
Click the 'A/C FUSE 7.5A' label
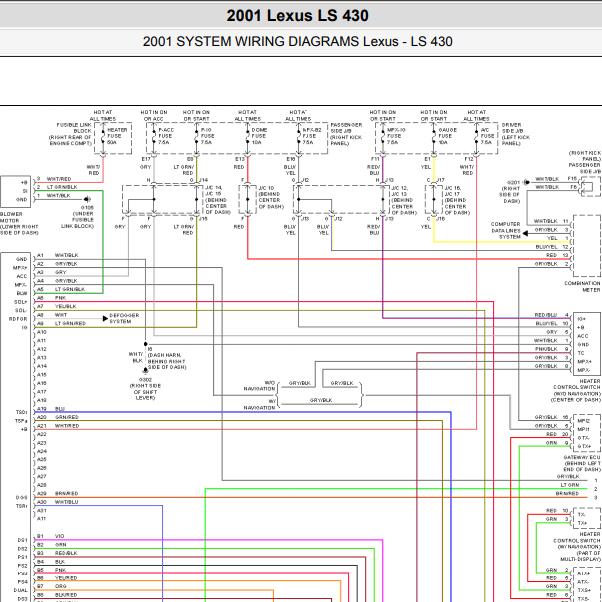tap(487, 136)
